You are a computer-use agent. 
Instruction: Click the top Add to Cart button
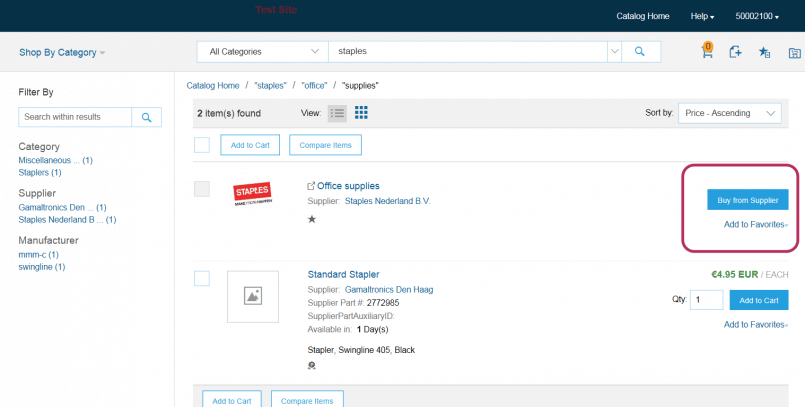[x=250, y=145]
